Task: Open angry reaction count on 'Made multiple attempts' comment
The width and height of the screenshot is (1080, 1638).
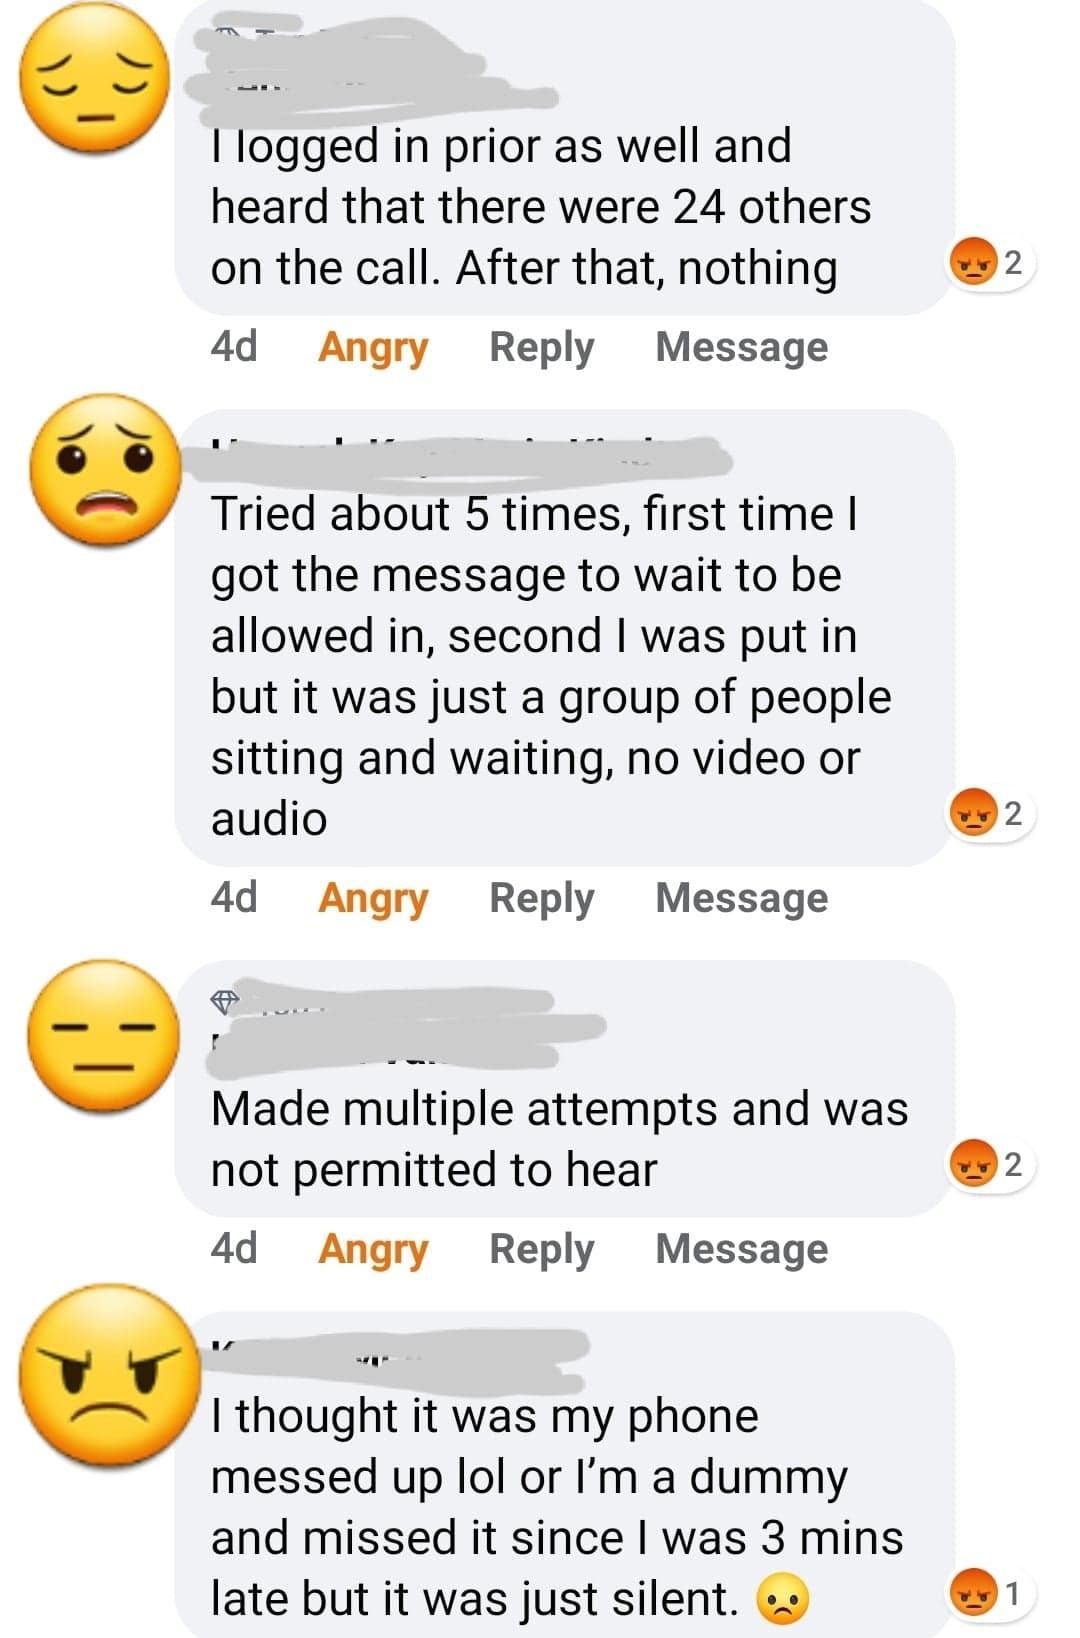Action: [991, 1164]
